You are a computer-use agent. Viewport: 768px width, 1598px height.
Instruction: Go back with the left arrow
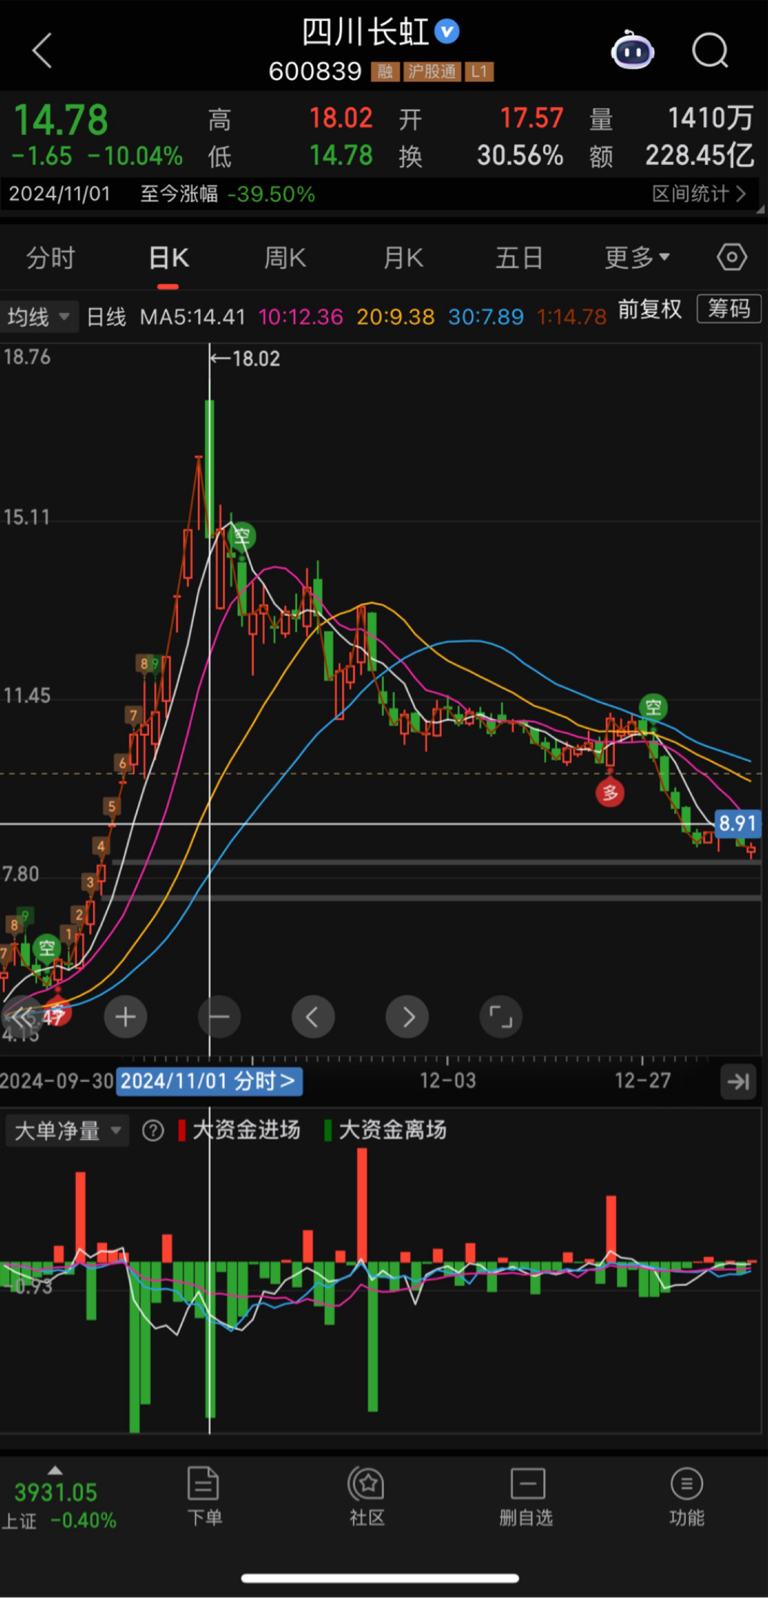42,50
